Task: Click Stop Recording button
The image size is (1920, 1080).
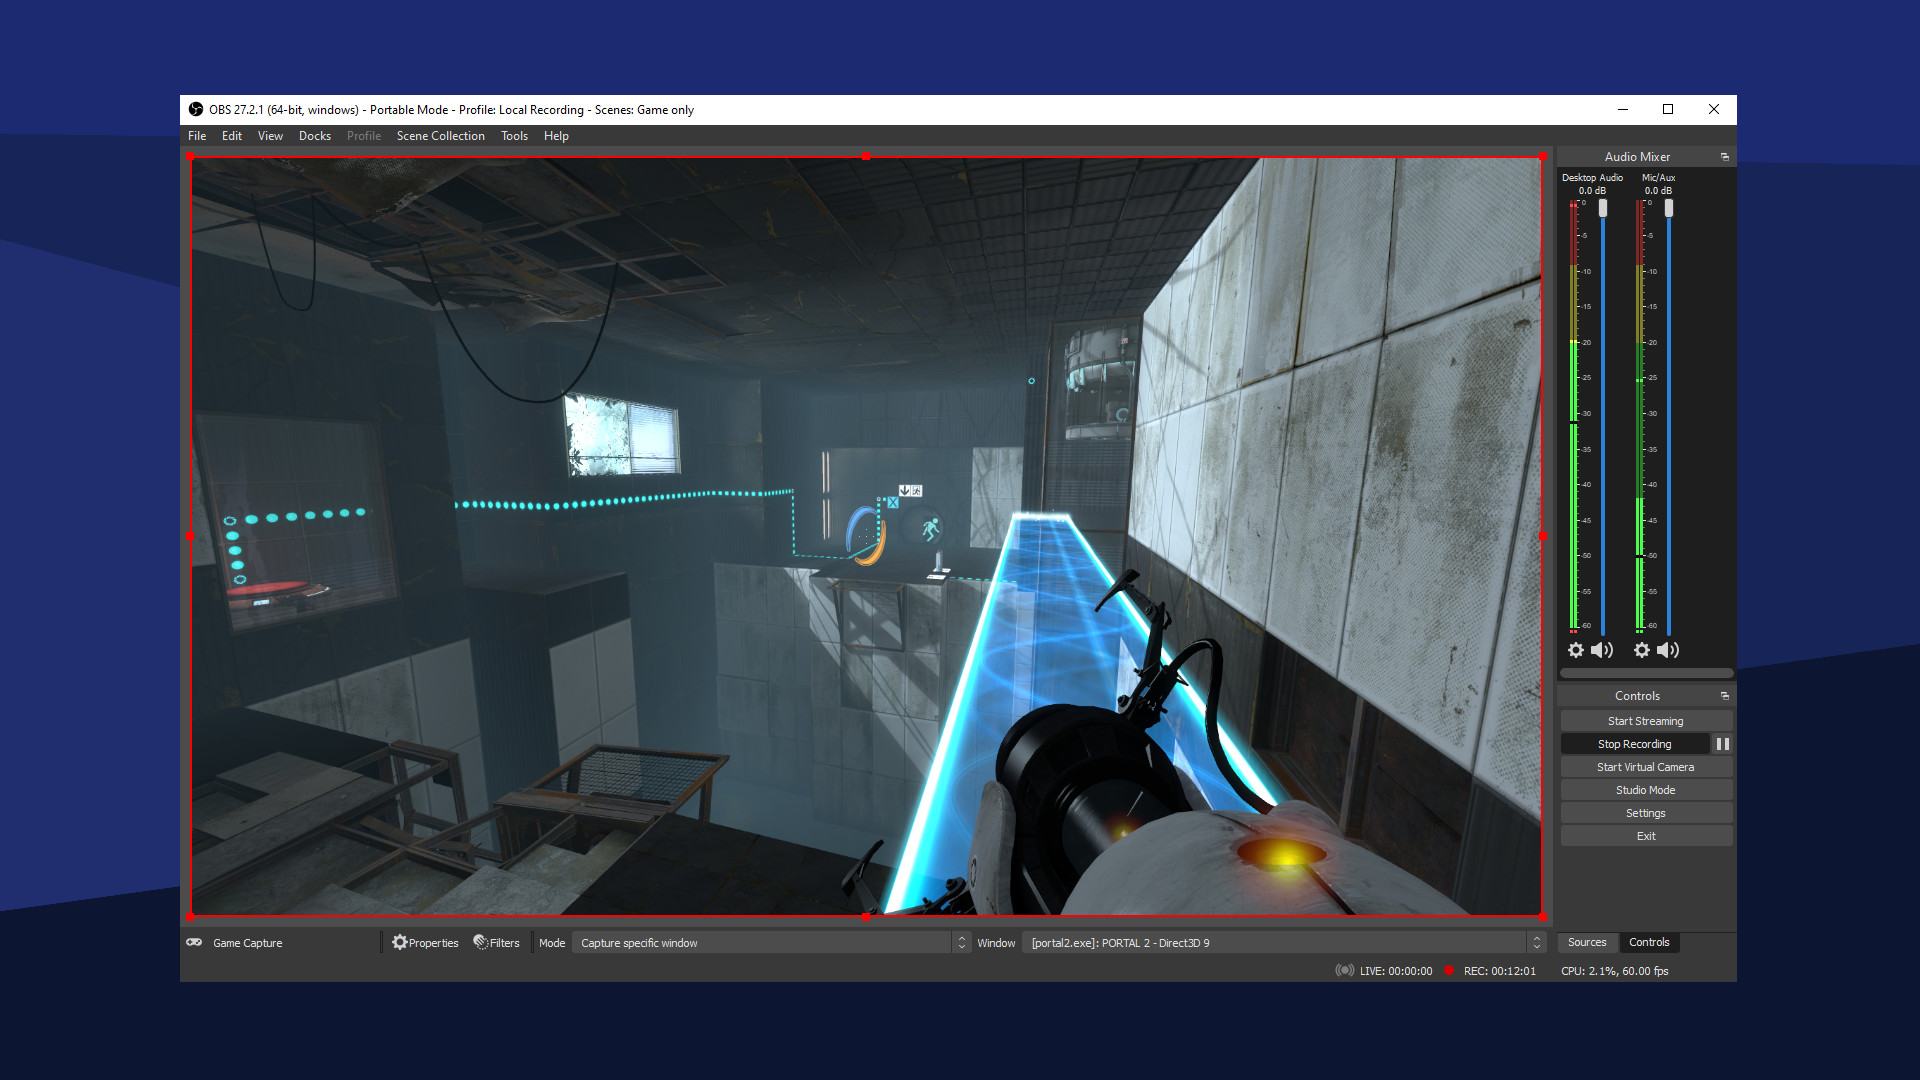Action: [x=1633, y=744]
